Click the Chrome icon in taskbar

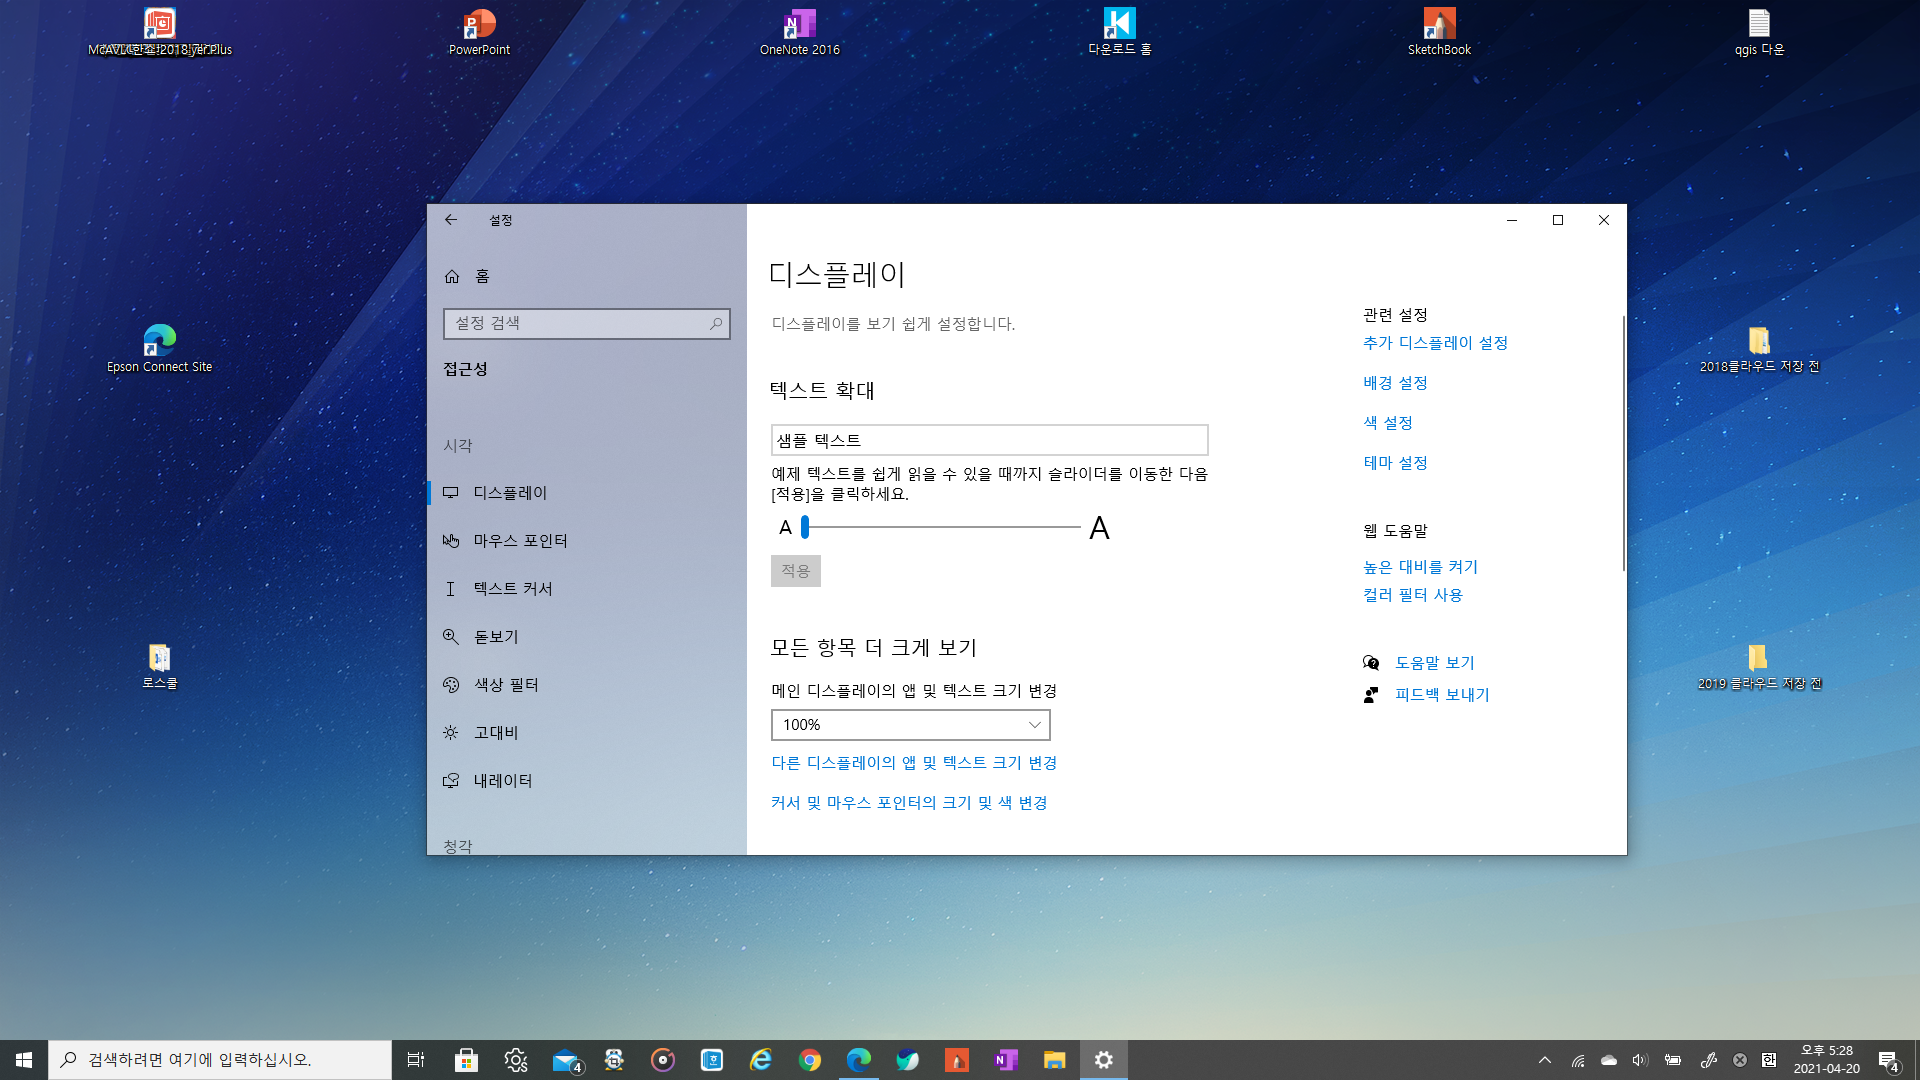click(810, 1060)
